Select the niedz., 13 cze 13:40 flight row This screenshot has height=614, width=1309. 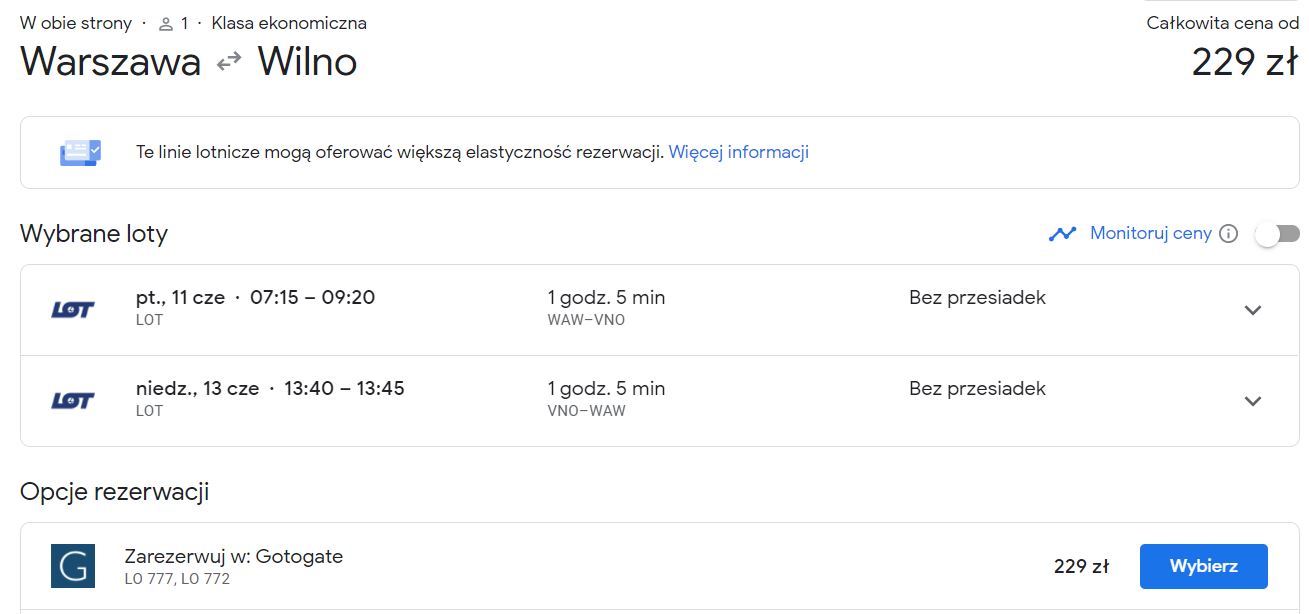[x=660, y=401]
